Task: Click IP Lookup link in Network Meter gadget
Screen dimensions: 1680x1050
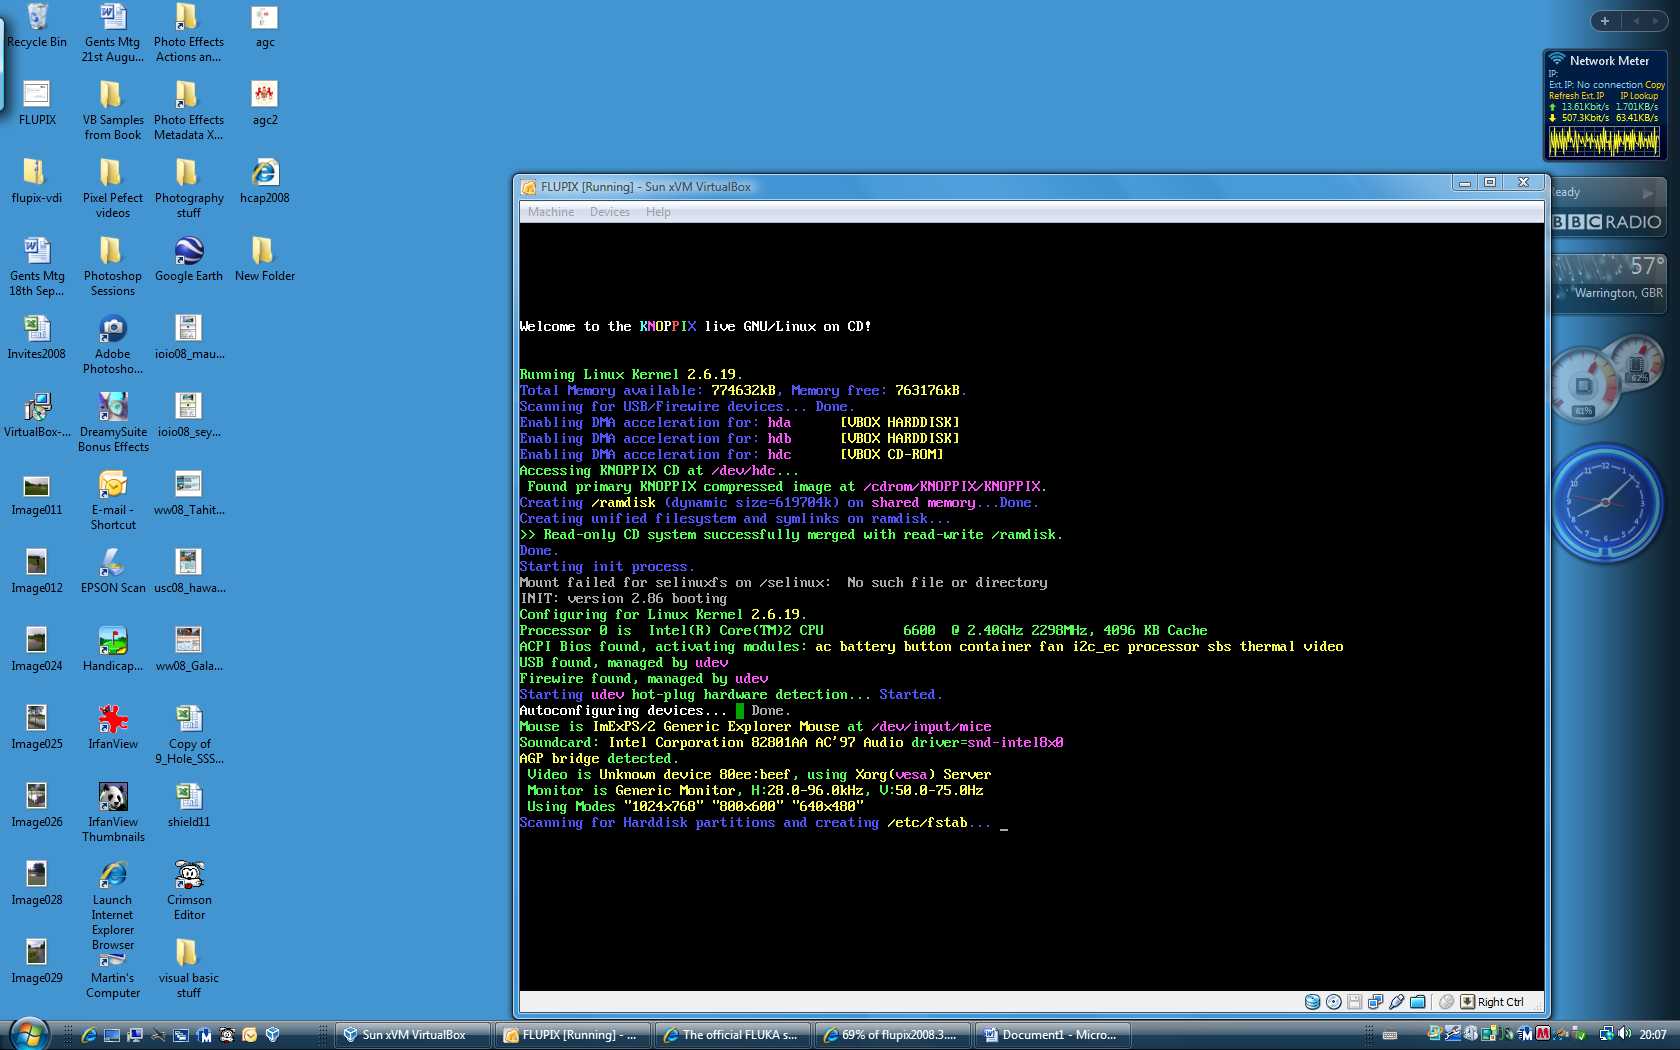Action: click(1639, 96)
